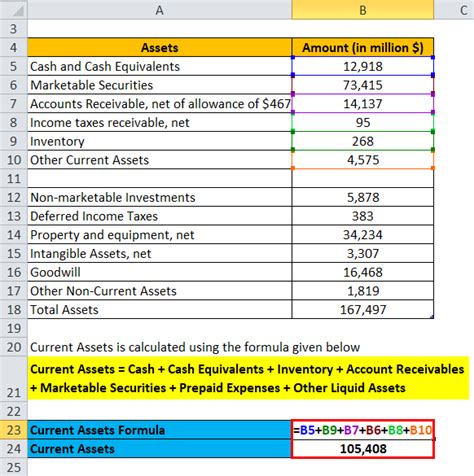Select 'Non-marketable Investments' cell

click(159, 197)
